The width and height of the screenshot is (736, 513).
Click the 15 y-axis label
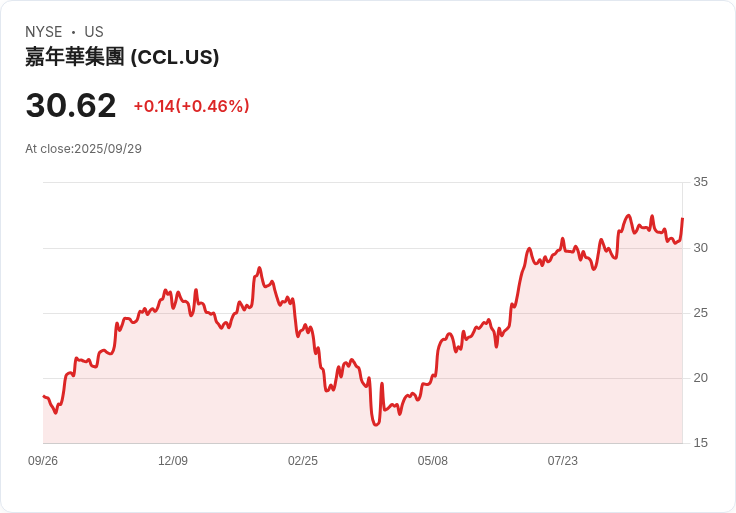coord(700,443)
